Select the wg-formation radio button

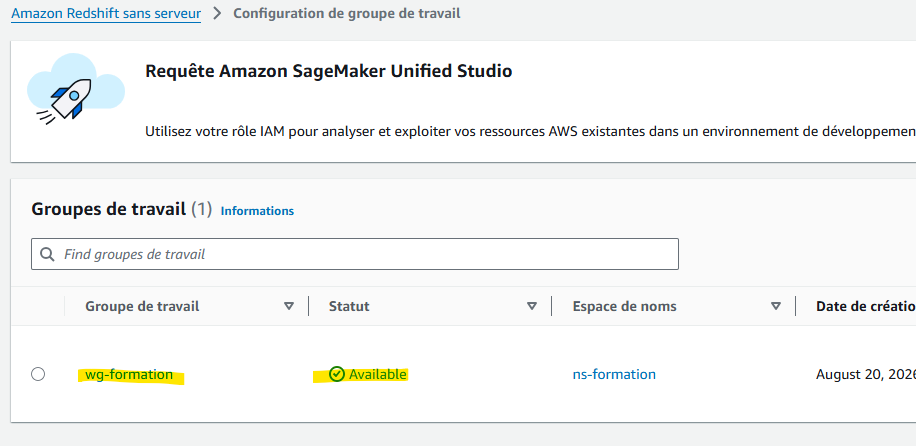tap(38, 374)
